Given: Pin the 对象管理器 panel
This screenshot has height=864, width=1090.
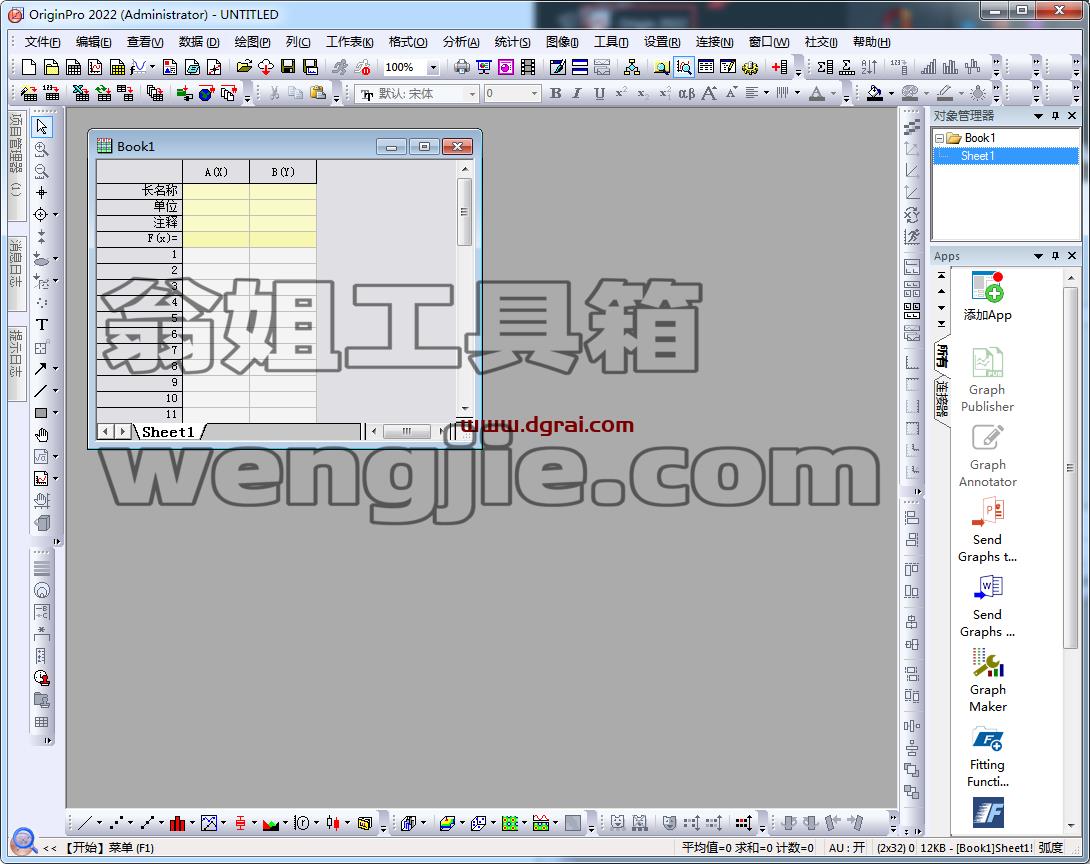Looking at the screenshot, I should tap(1055, 116).
